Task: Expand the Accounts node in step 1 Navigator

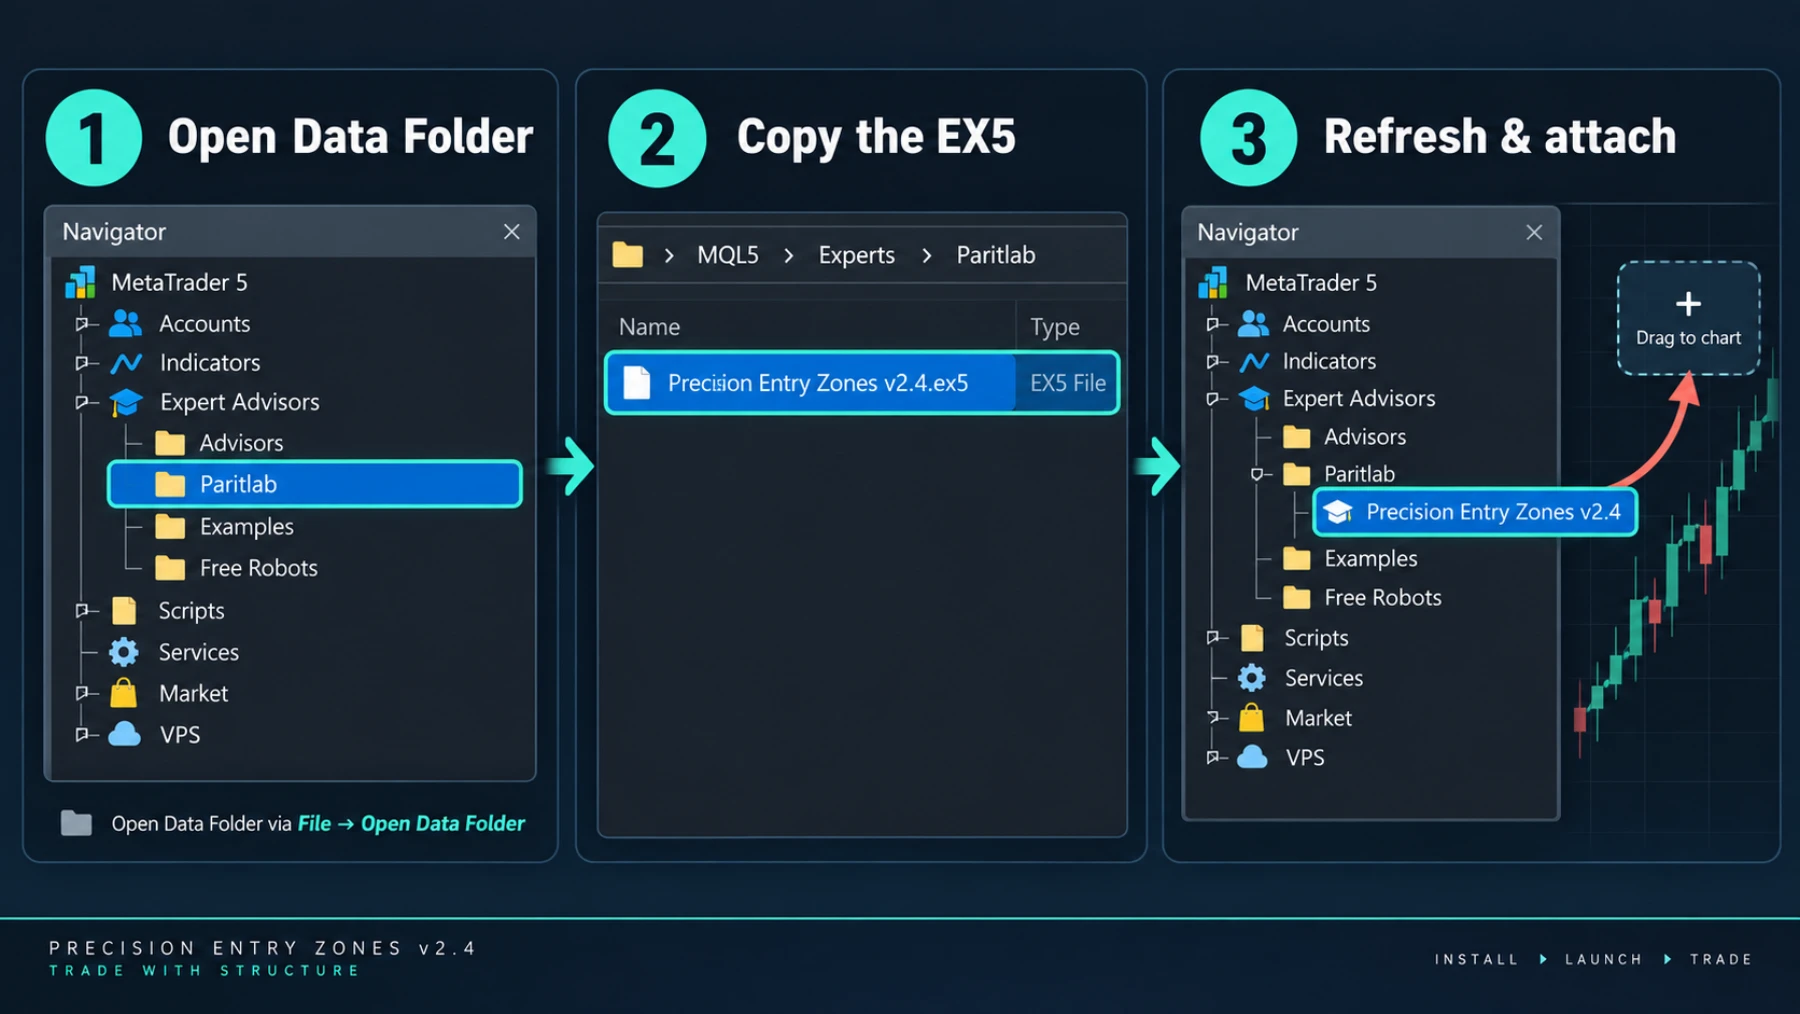Action: pos(82,323)
